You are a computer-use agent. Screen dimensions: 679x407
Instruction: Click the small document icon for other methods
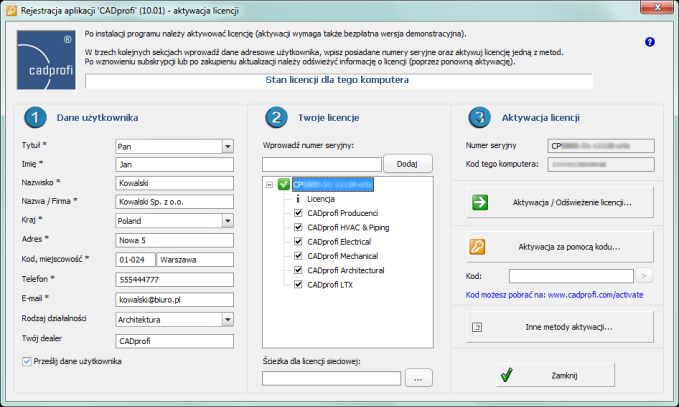477,327
